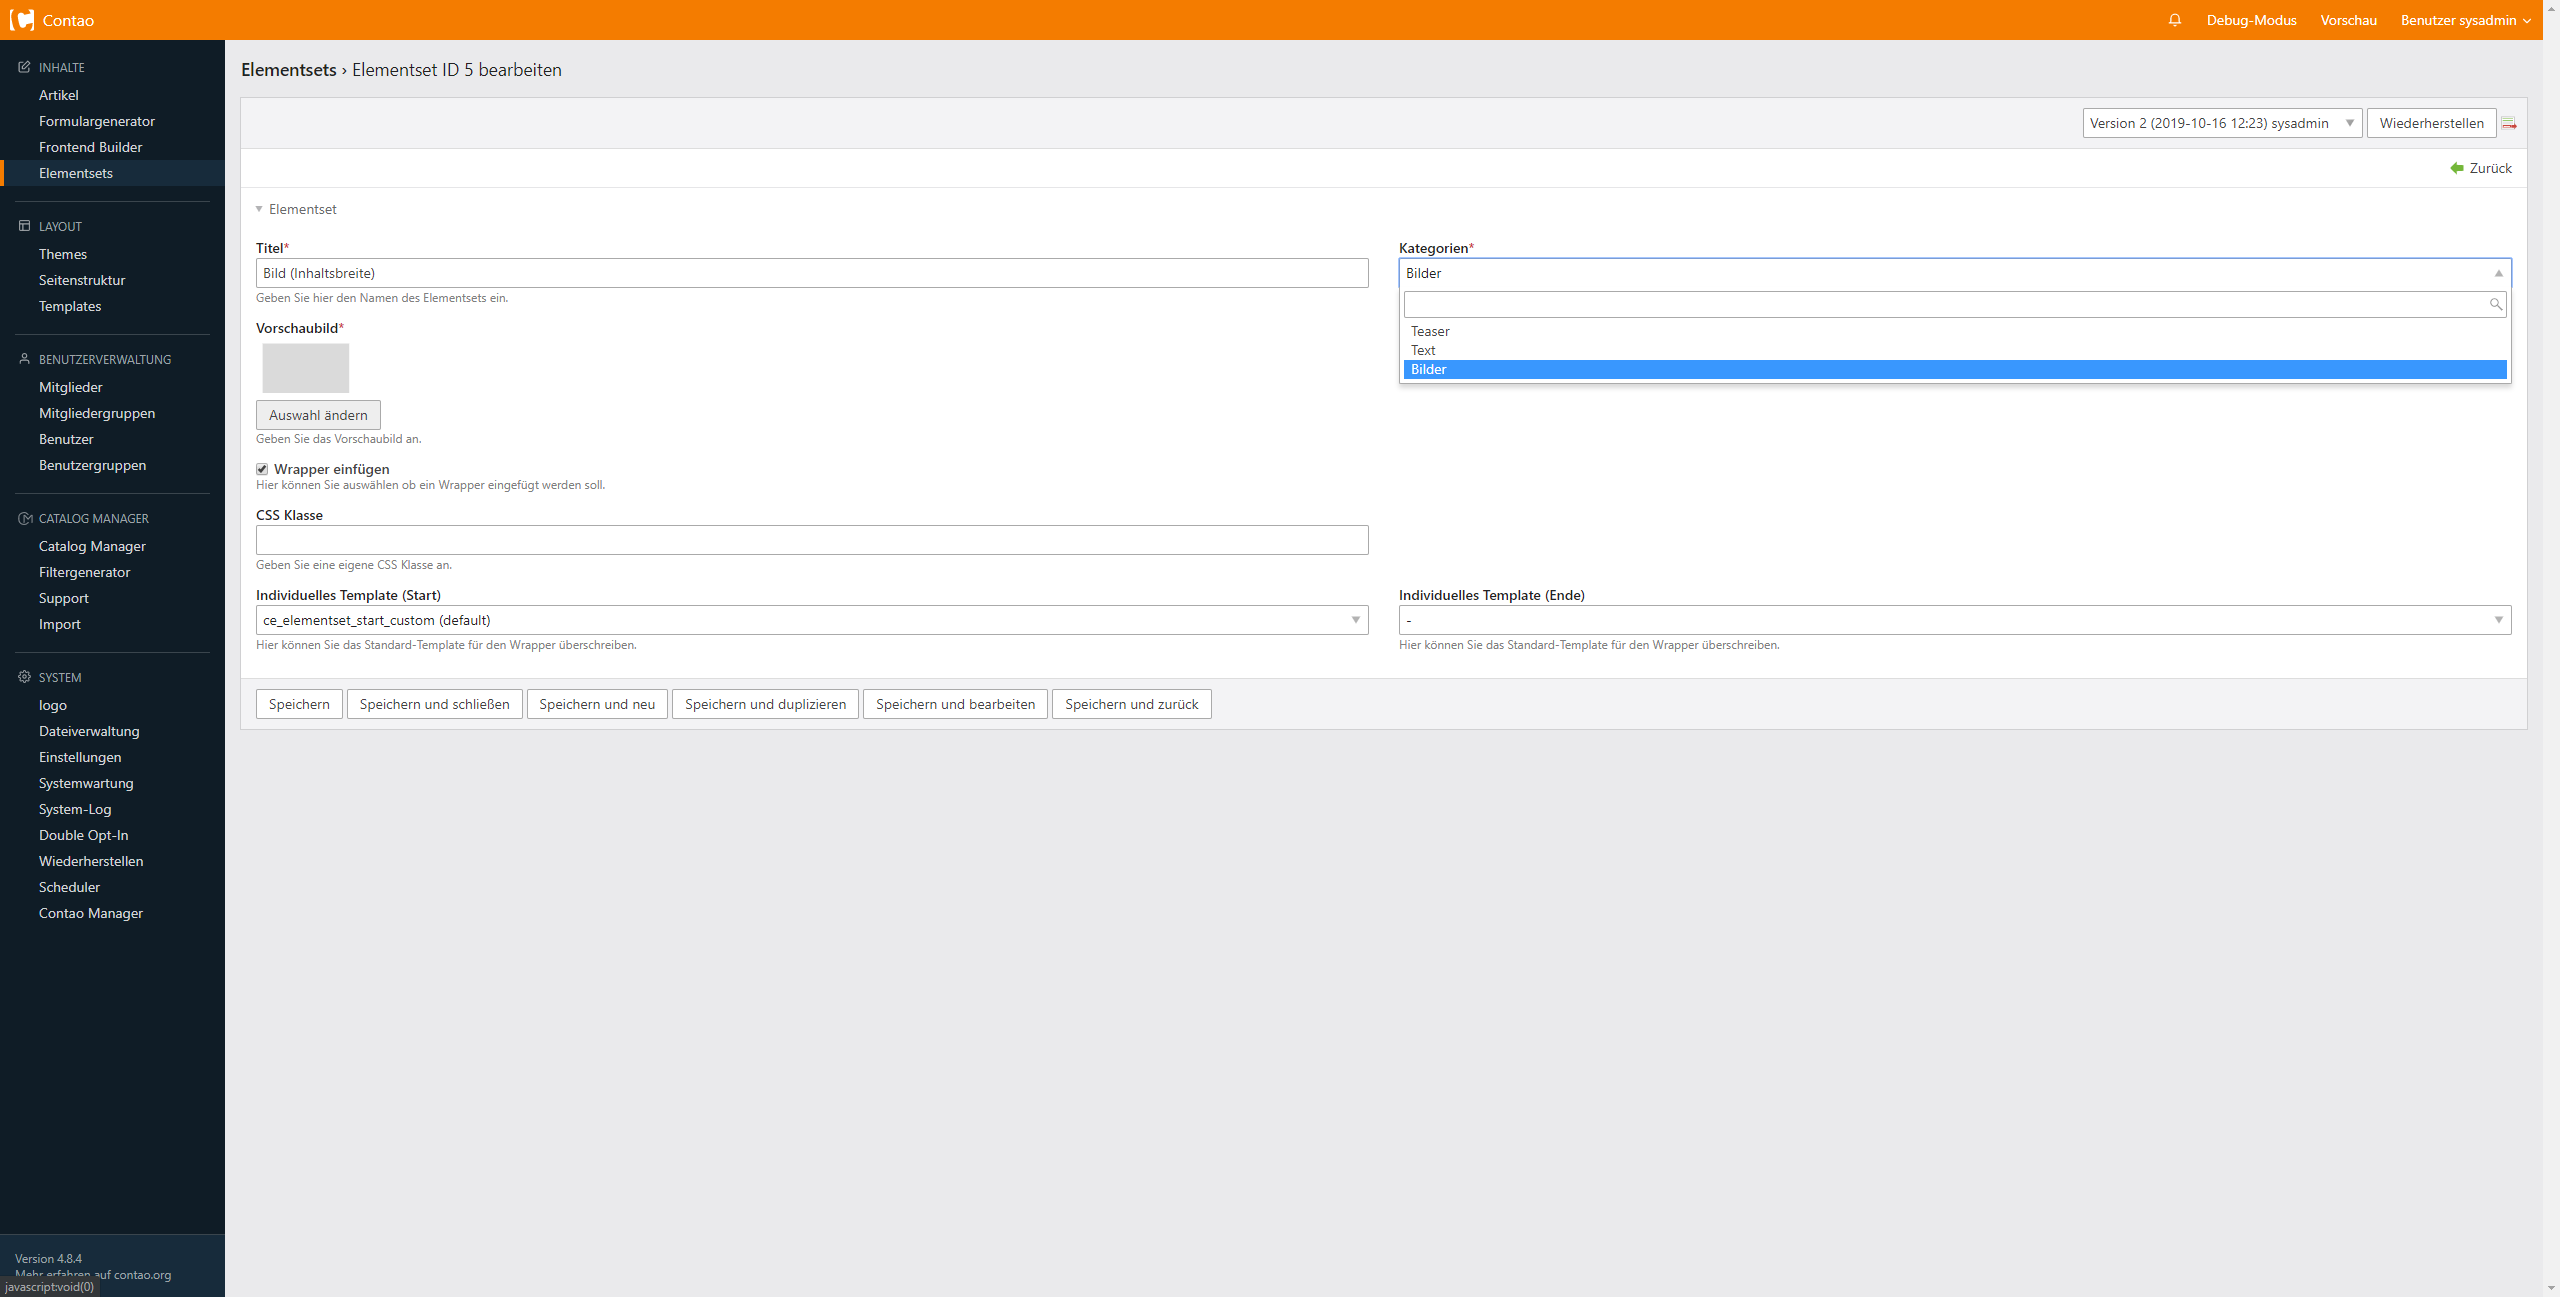Click into the CSS Klasse input field
This screenshot has width=2560, height=1297.
point(811,540)
